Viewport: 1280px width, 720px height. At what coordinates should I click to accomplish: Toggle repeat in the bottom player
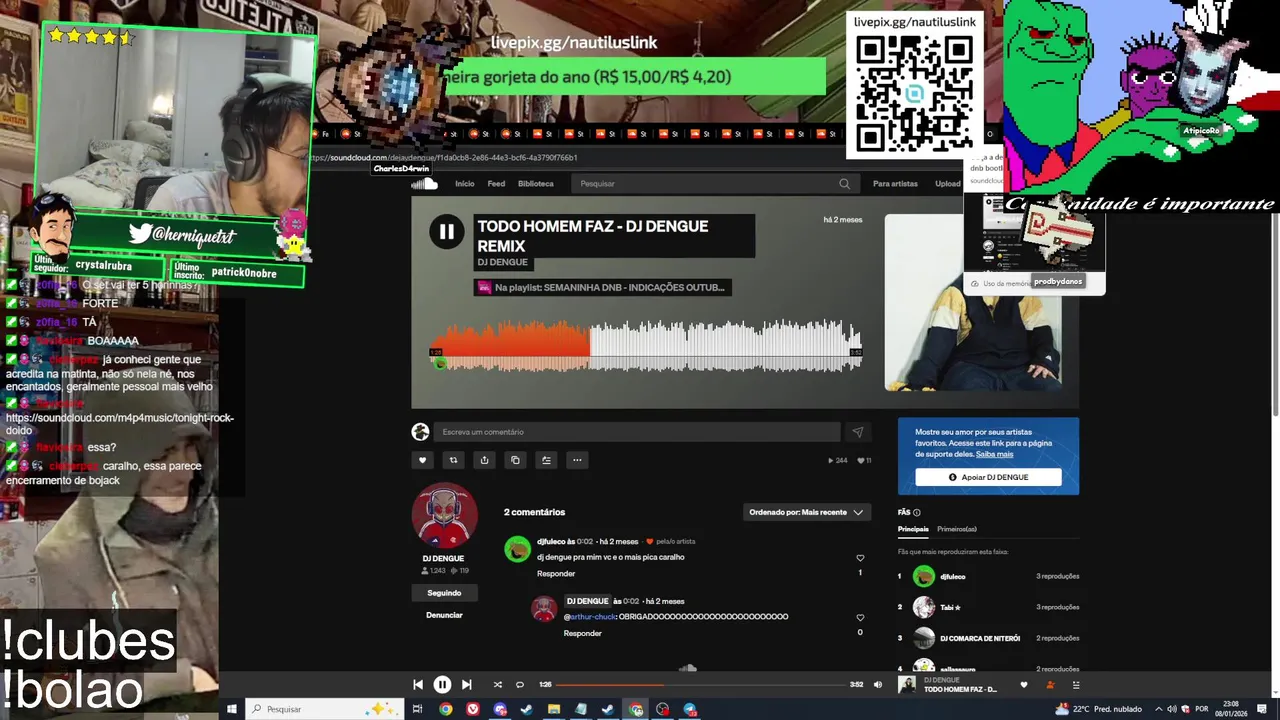[x=520, y=685]
